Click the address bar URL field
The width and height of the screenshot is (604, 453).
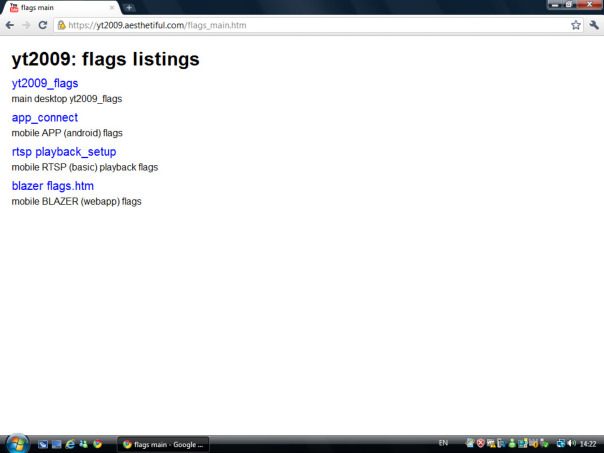tap(300, 25)
